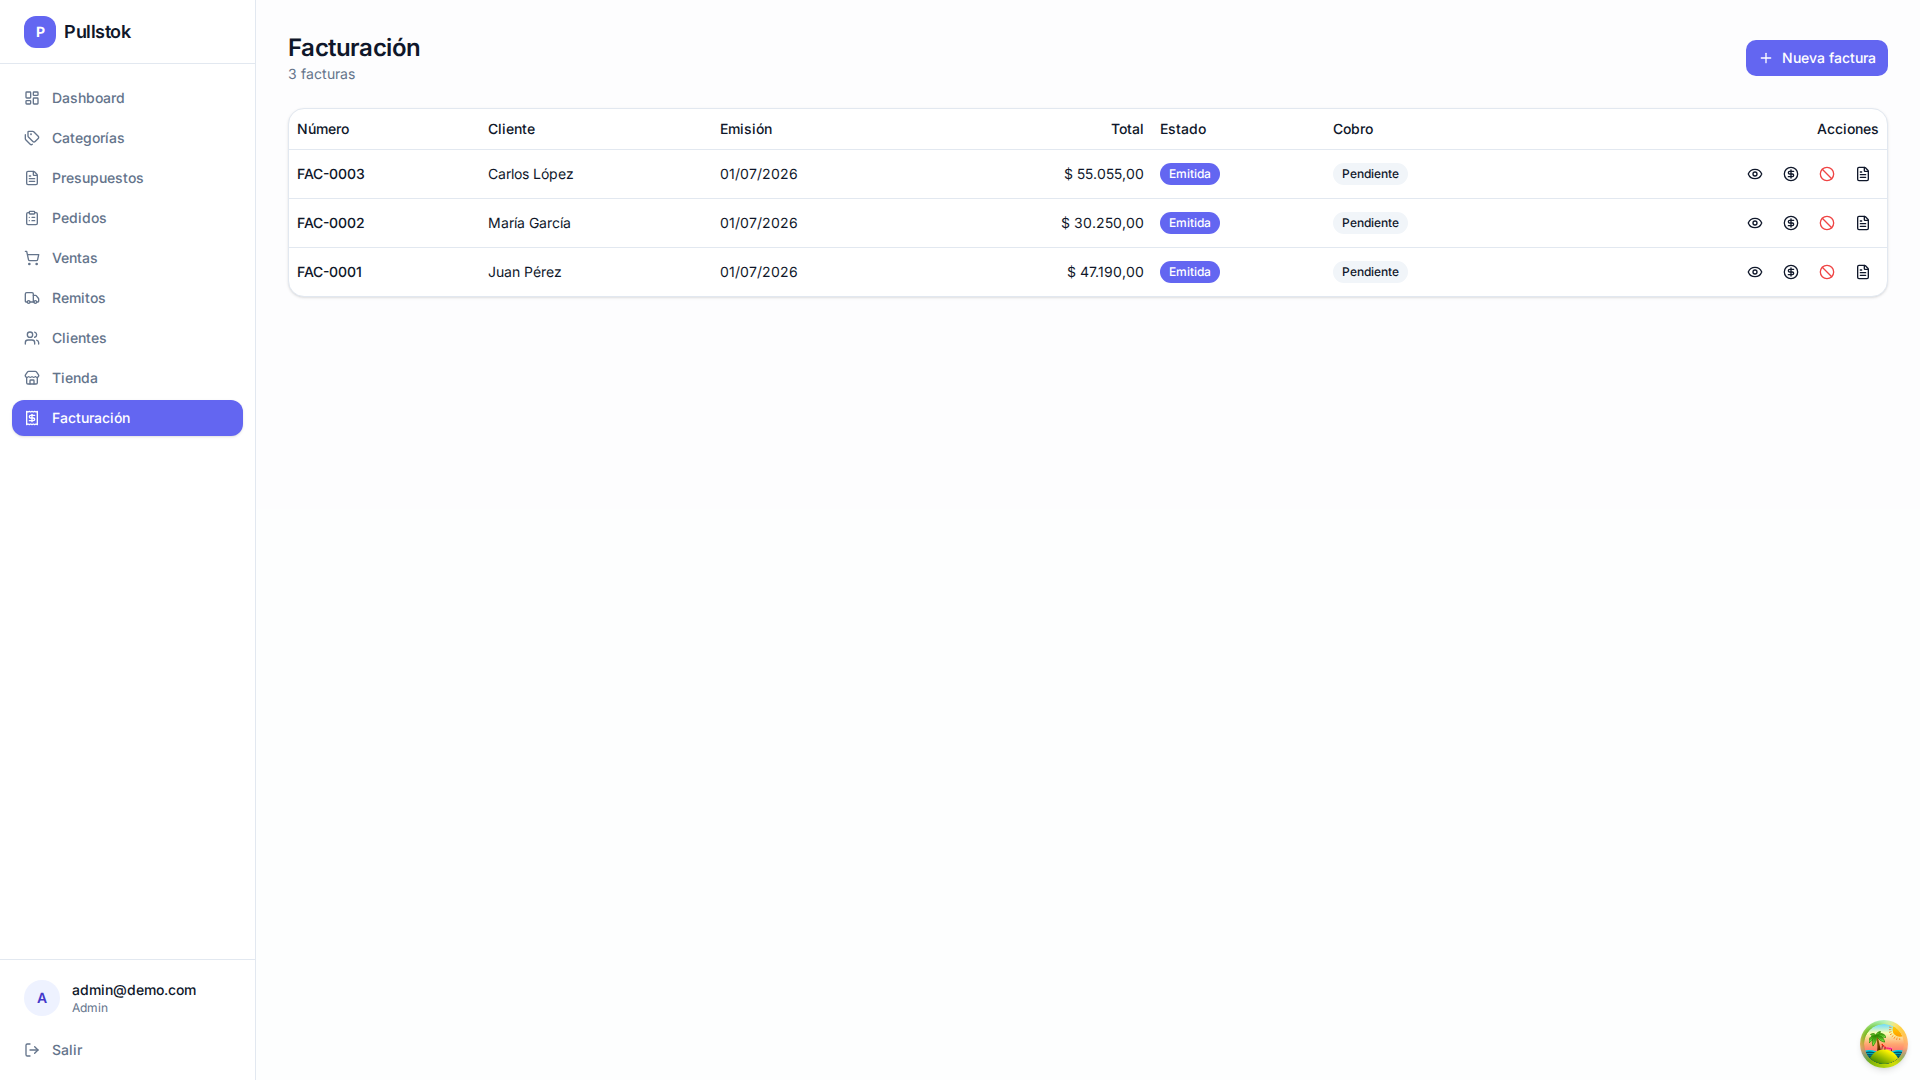Click client name Juan Pérez
Image resolution: width=1920 pixels, height=1080 pixels.
pyautogui.click(x=525, y=272)
